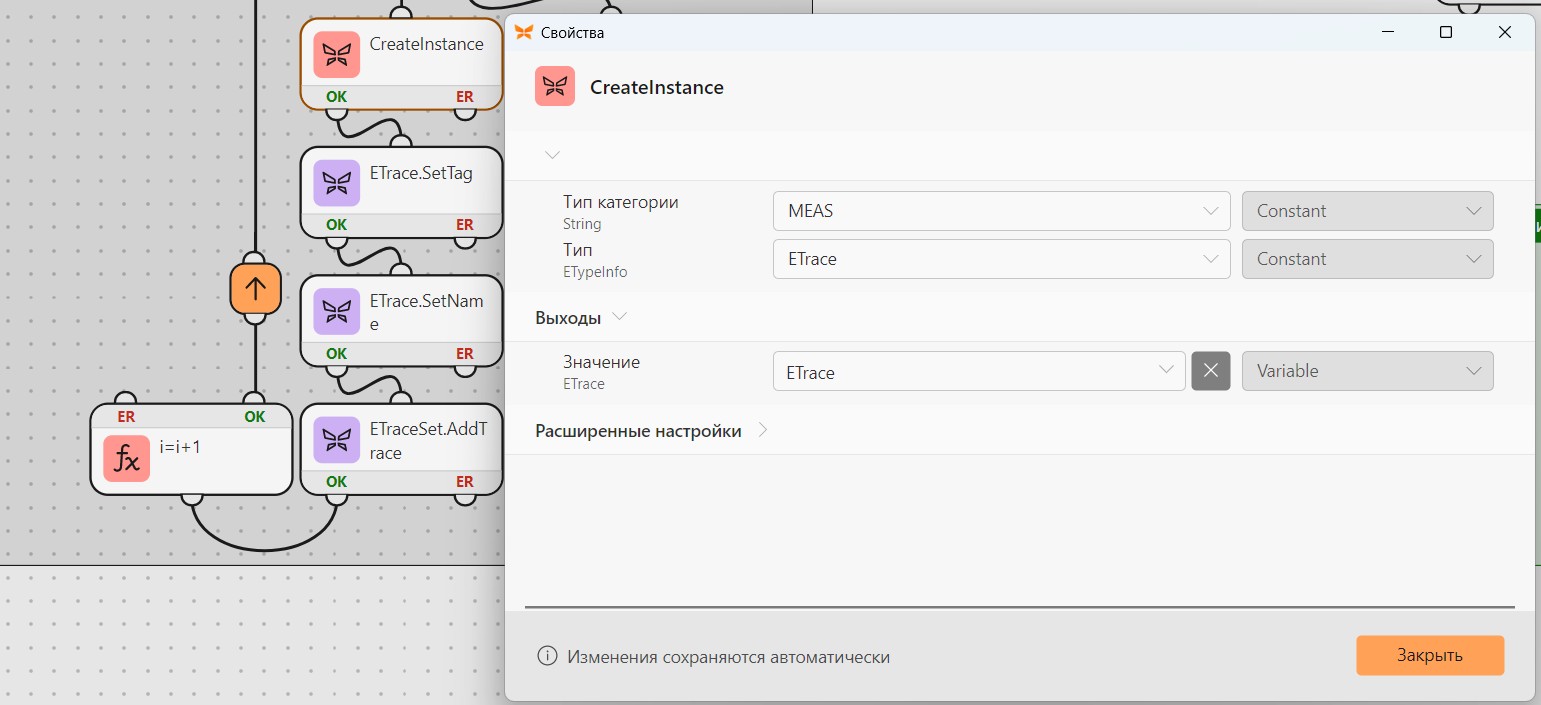
Task: Collapse the unnamed section chevron above Тип категории
Action: click(x=552, y=155)
